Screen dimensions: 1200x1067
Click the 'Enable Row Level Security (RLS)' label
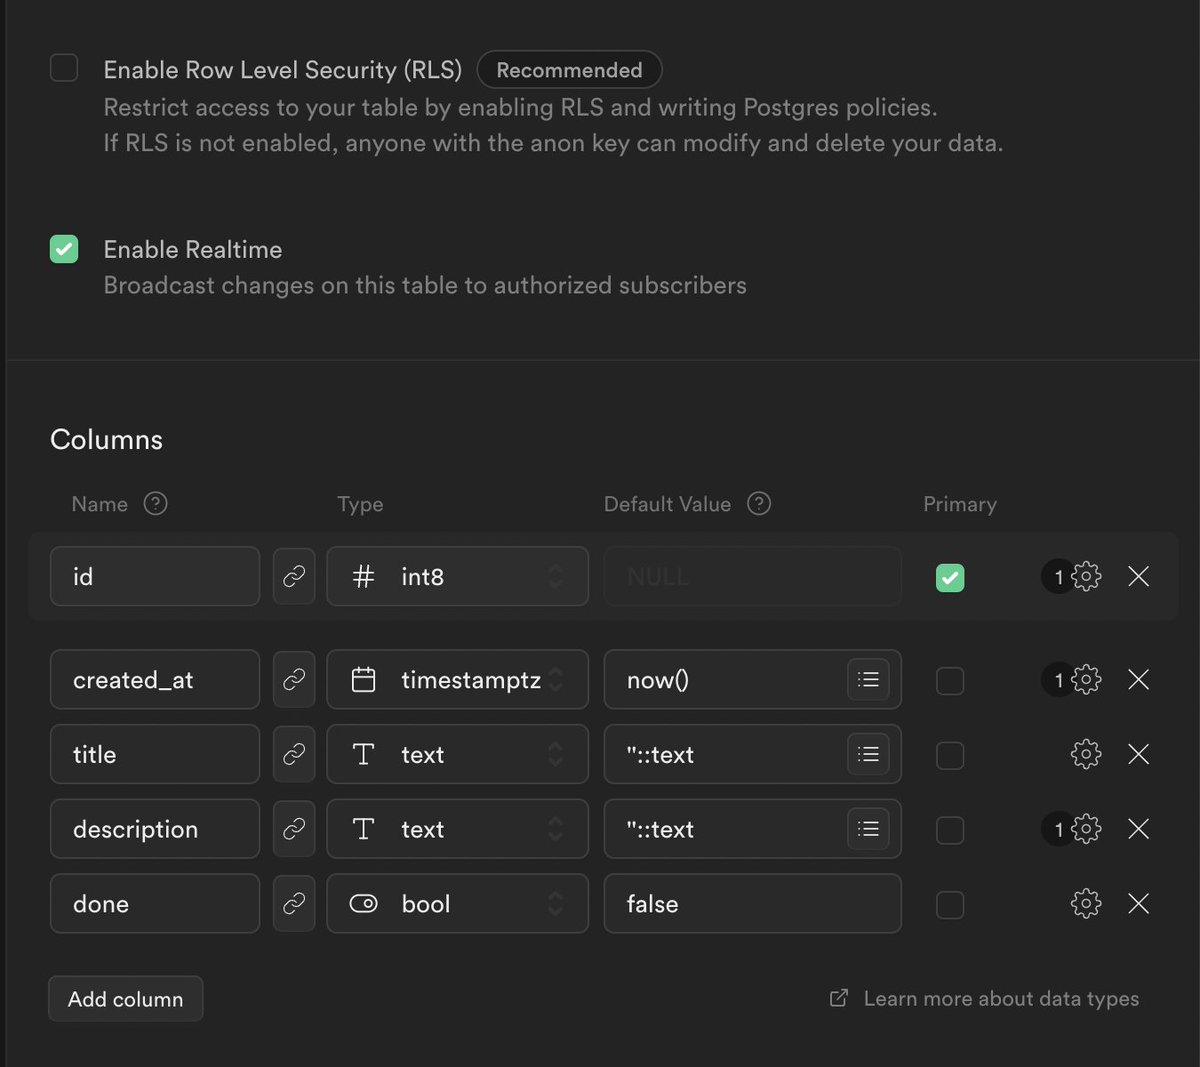coord(283,70)
